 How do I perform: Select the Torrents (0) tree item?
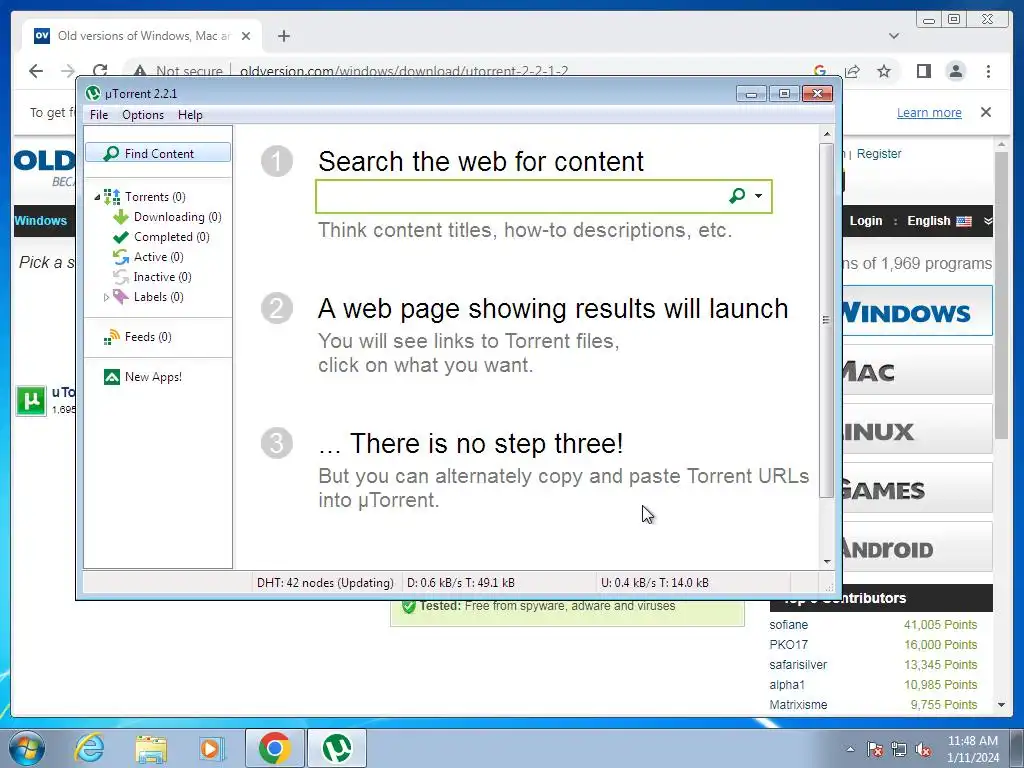click(x=155, y=197)
